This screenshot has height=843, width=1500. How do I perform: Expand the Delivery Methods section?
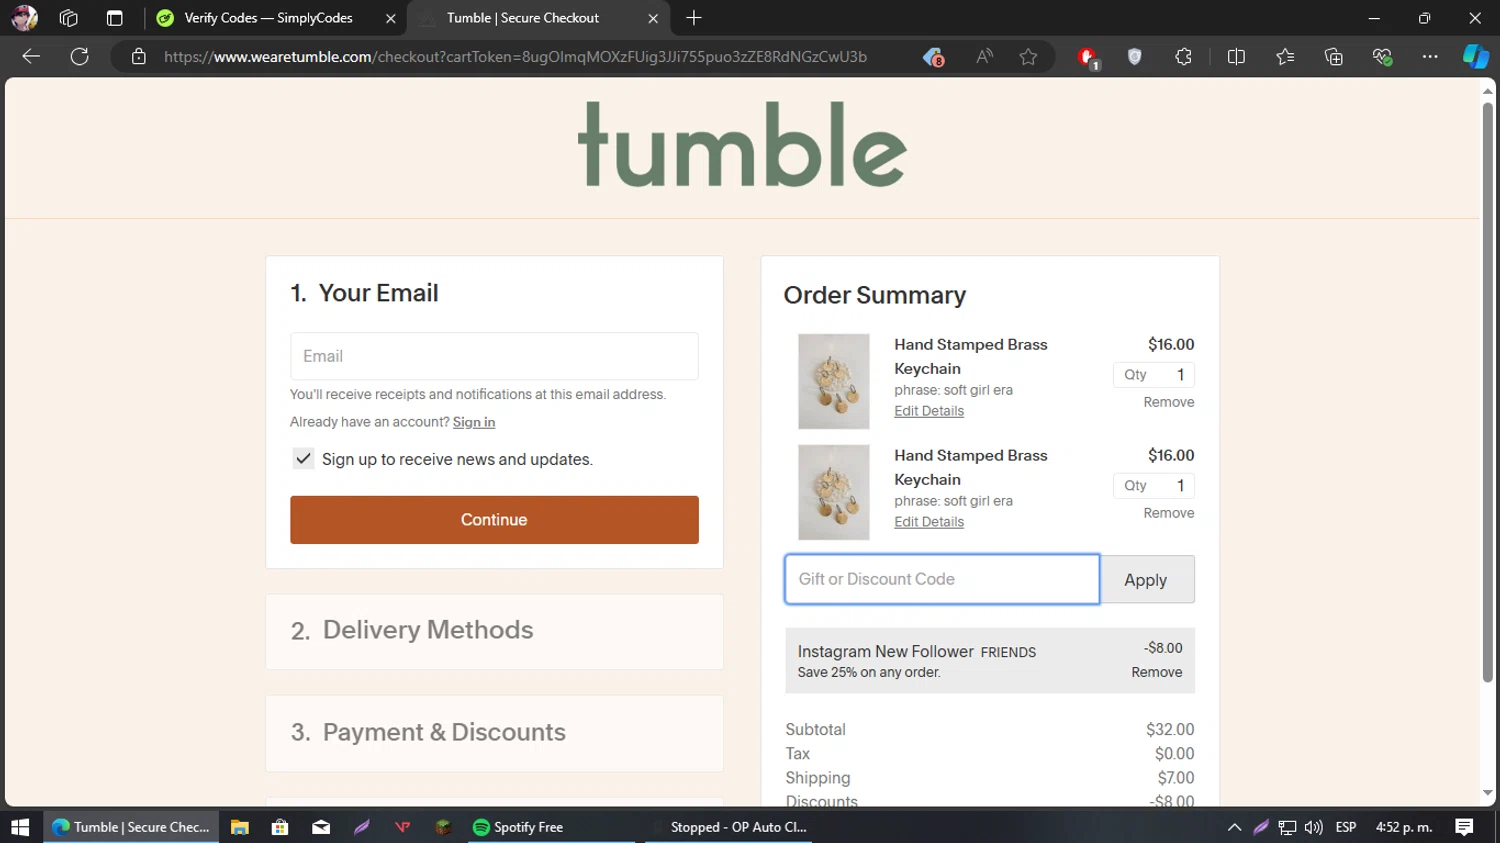coord(494,631)
